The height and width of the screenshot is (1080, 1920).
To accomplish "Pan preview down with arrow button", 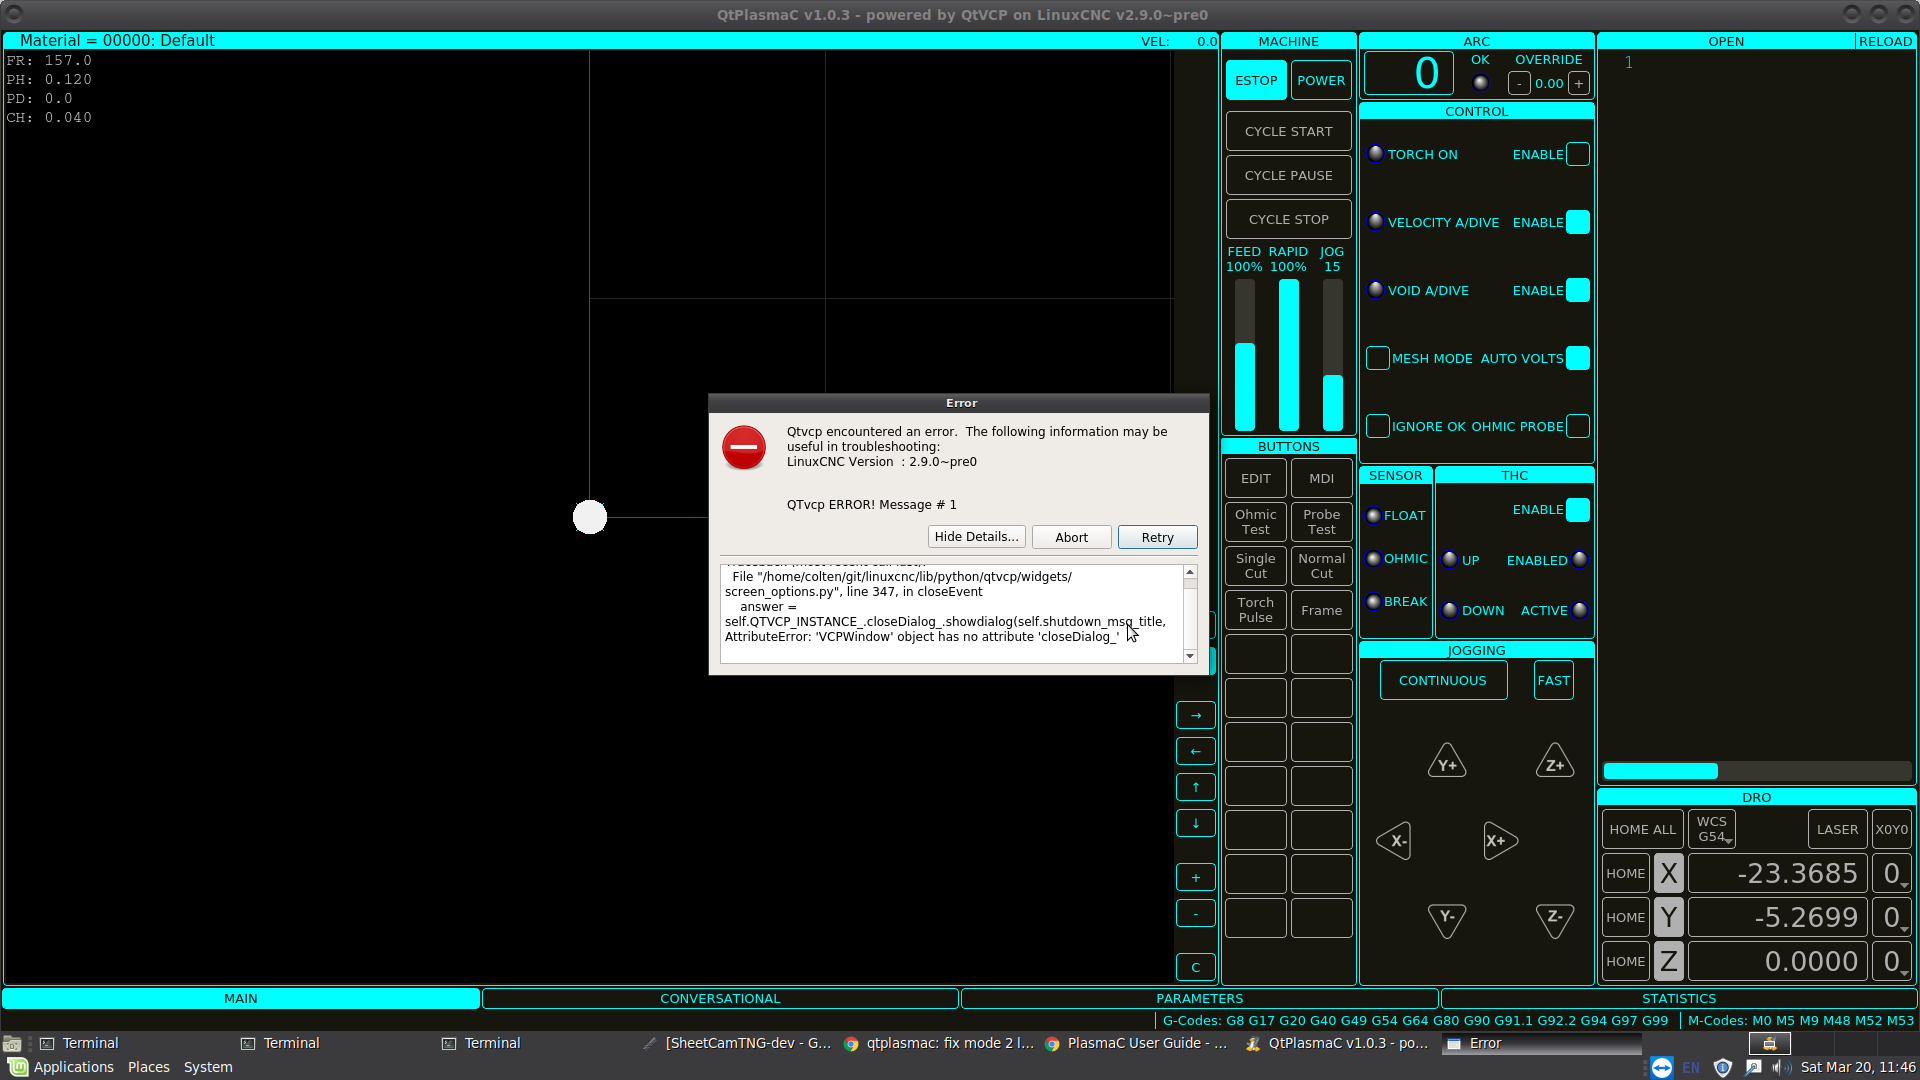I will [x=1196, y=823].
